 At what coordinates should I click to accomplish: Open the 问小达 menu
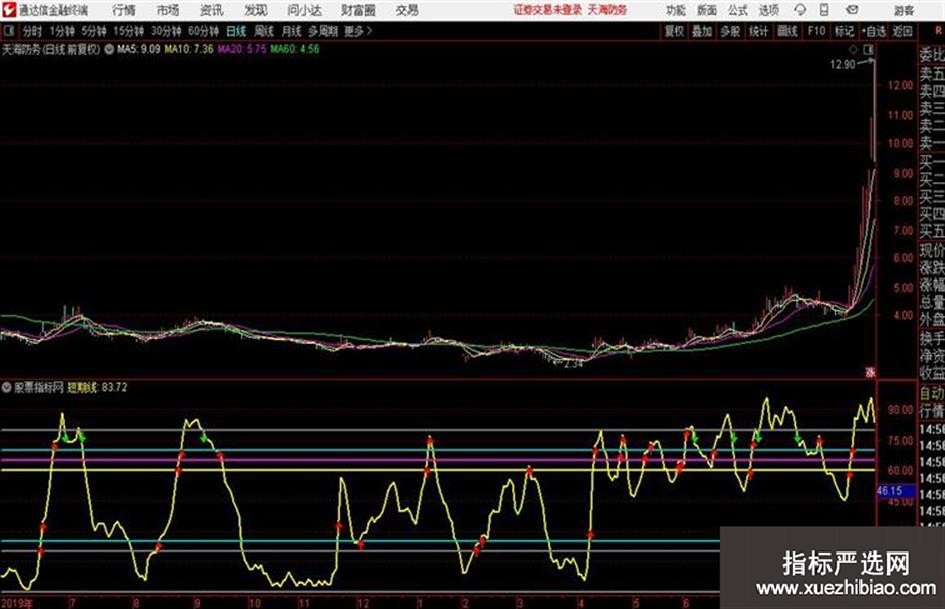[x=304, y=10]
